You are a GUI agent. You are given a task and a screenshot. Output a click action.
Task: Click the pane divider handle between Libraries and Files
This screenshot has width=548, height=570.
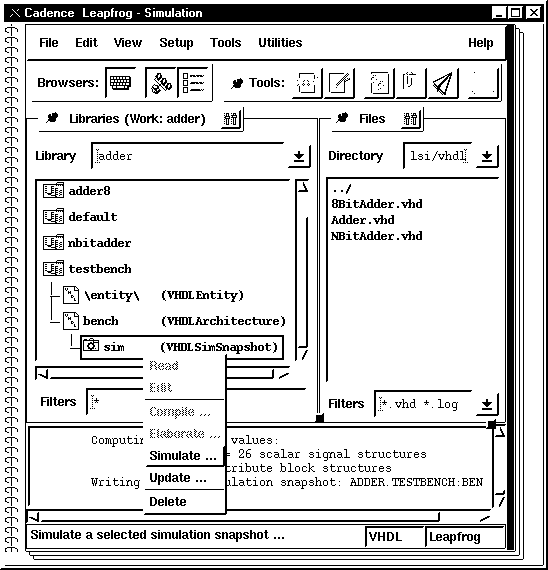[319, 418]
